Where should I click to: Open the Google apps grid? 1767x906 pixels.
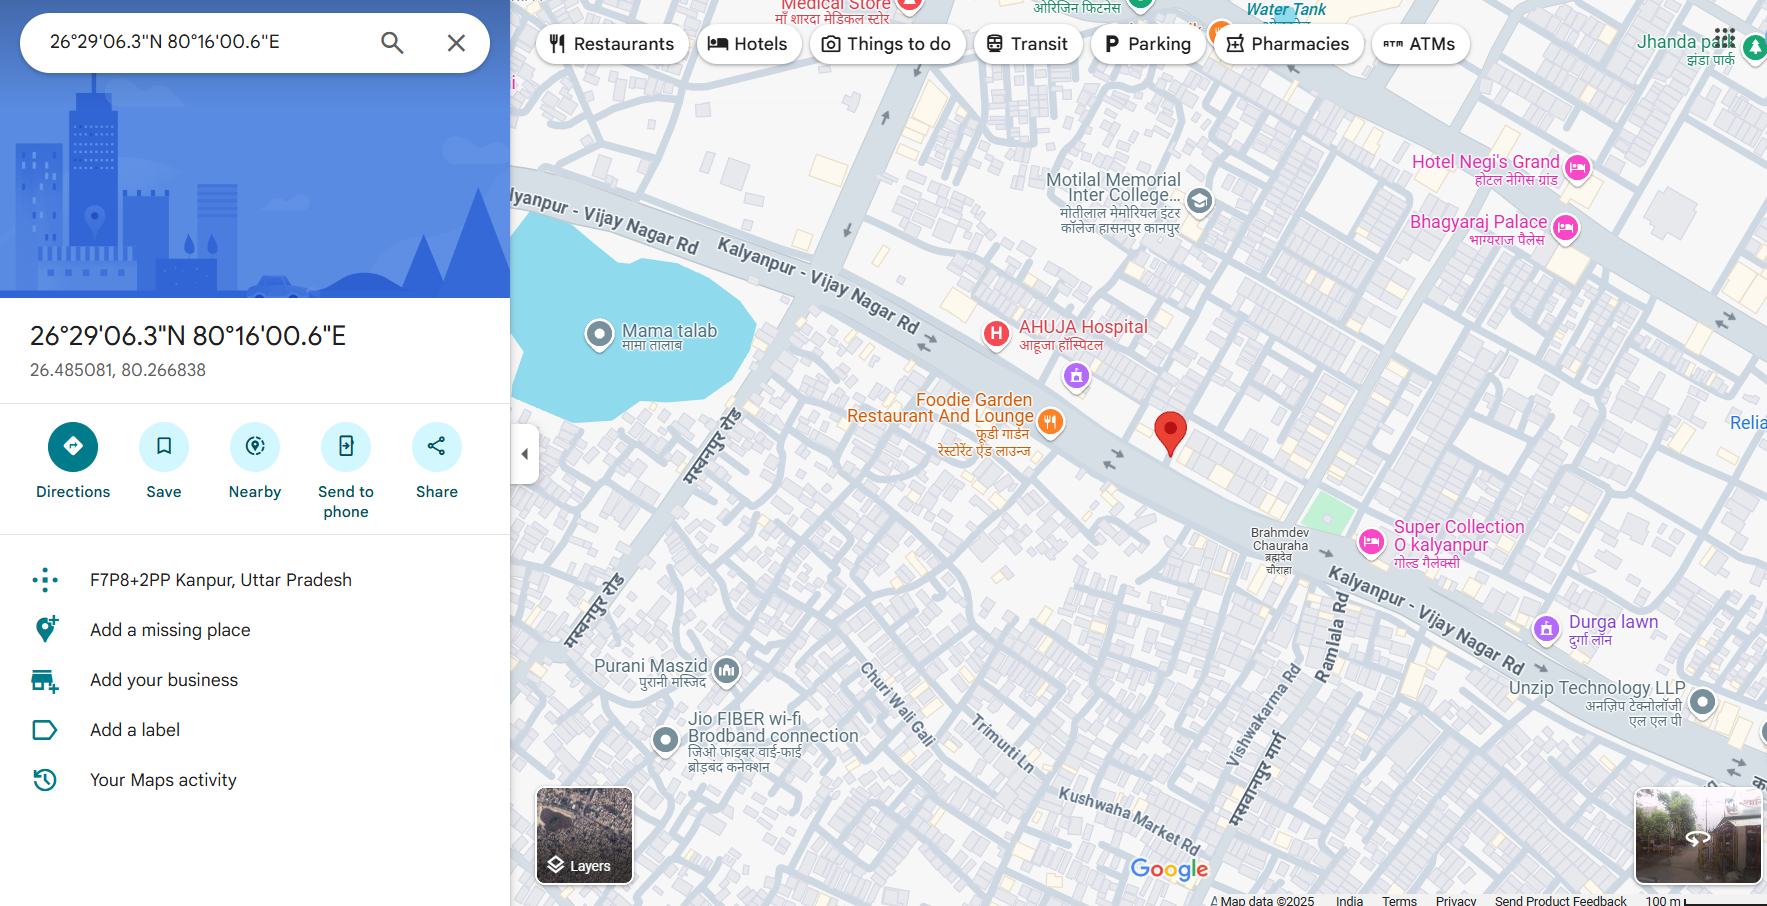pos(1725,38)
